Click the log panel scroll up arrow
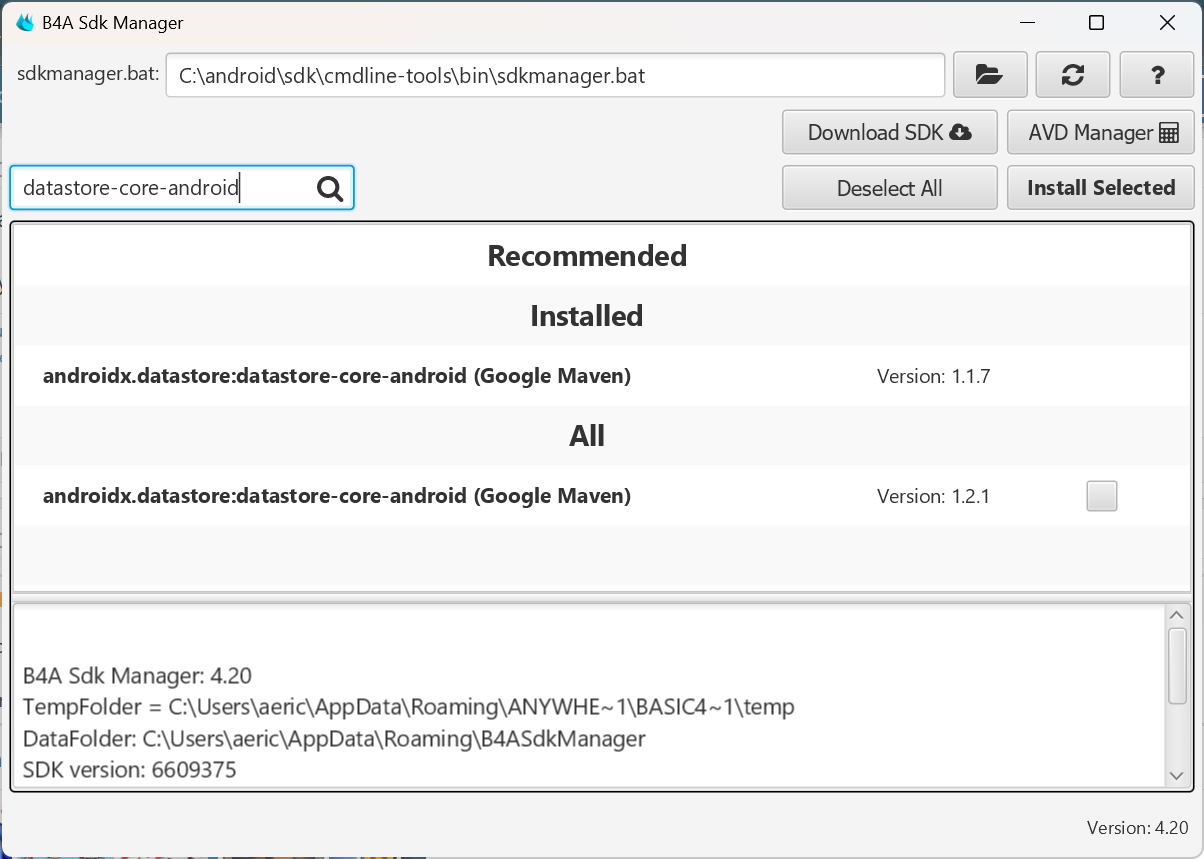The width and height of the screenshot is (1204, 859). tap(1177, 617)
